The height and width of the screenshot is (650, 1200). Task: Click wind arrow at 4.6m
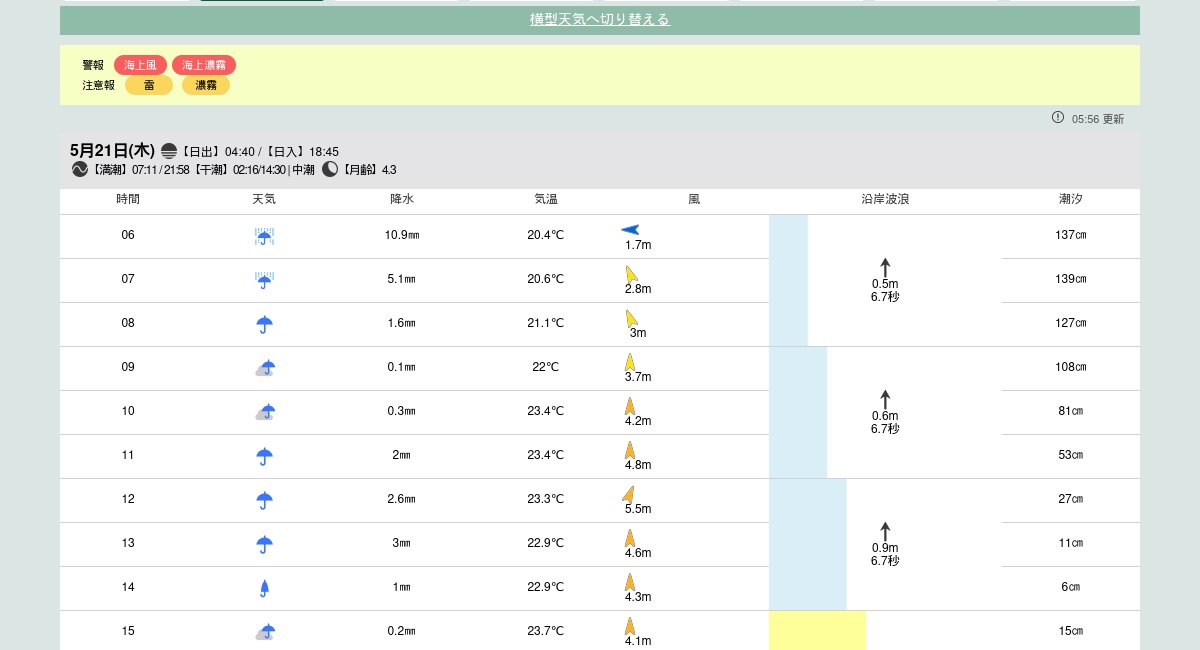630,538
